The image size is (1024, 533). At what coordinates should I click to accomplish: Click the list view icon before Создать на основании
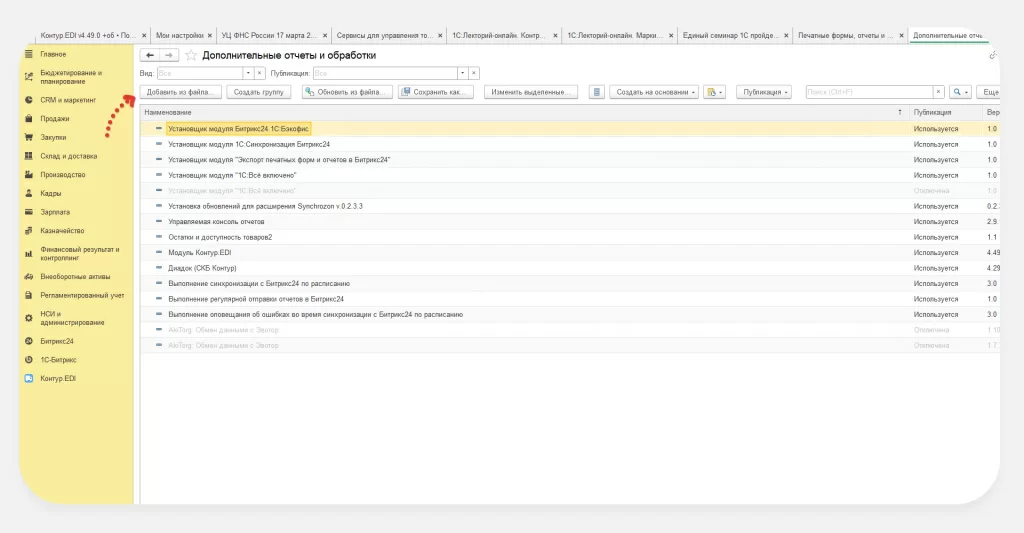coord(597,92)
